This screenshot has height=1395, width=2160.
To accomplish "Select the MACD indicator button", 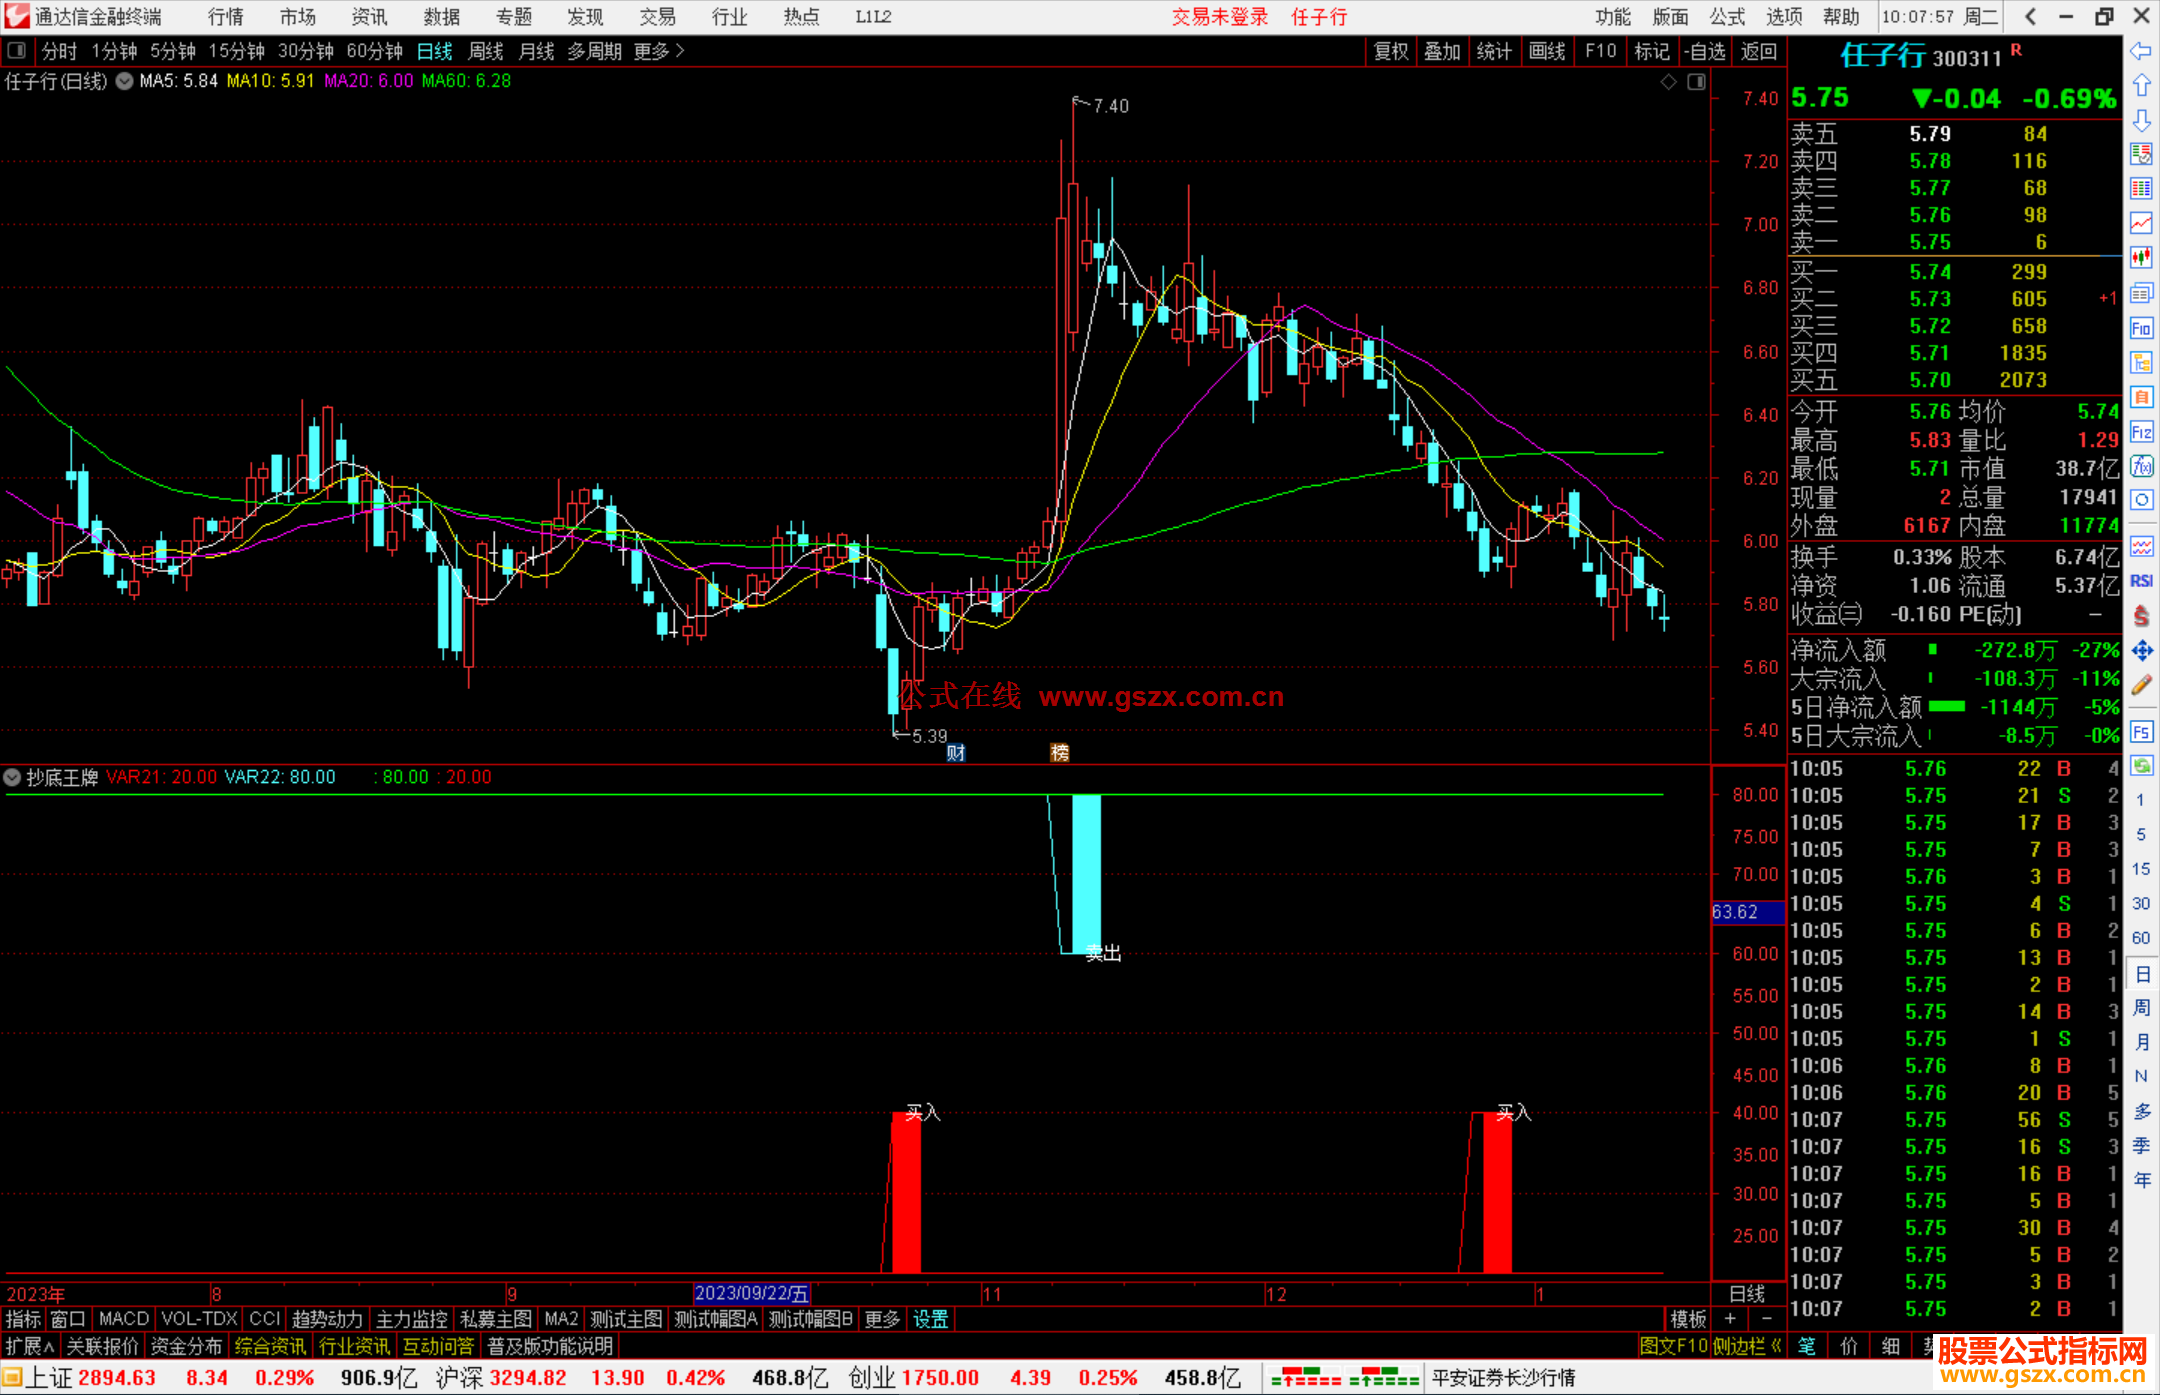I will coord(123,1319).
